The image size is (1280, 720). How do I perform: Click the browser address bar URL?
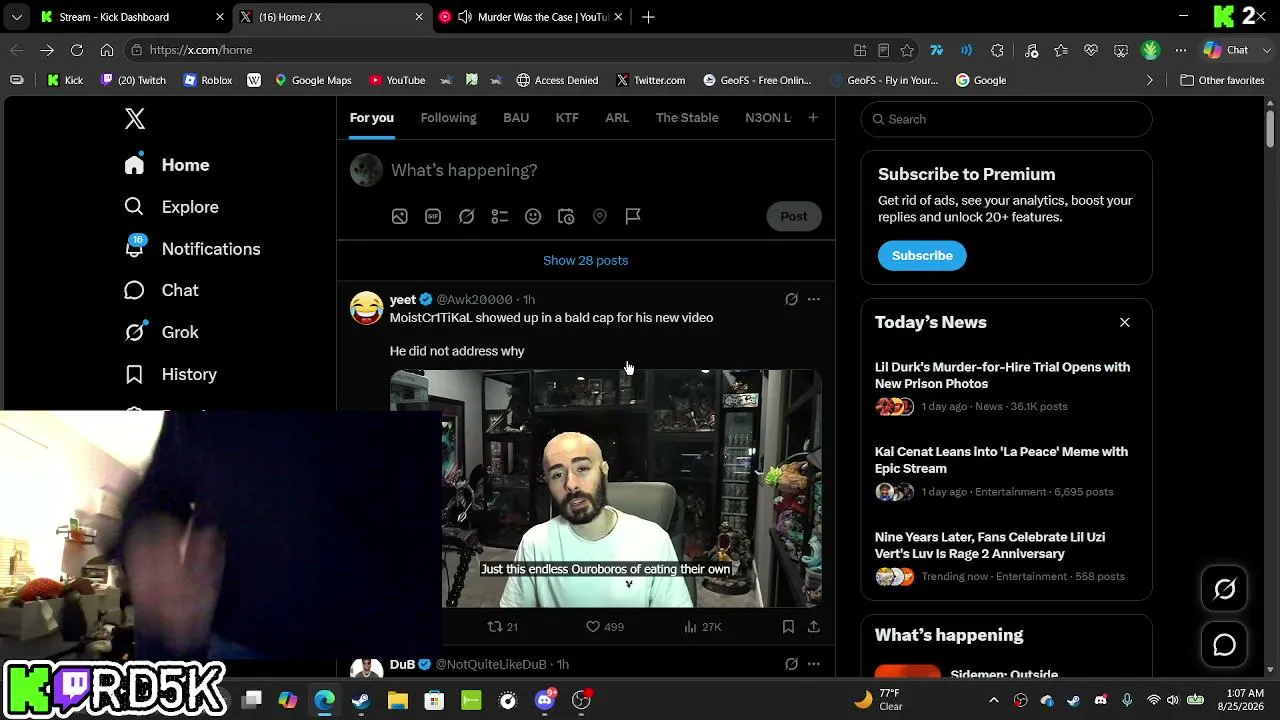tap(200, 50)
